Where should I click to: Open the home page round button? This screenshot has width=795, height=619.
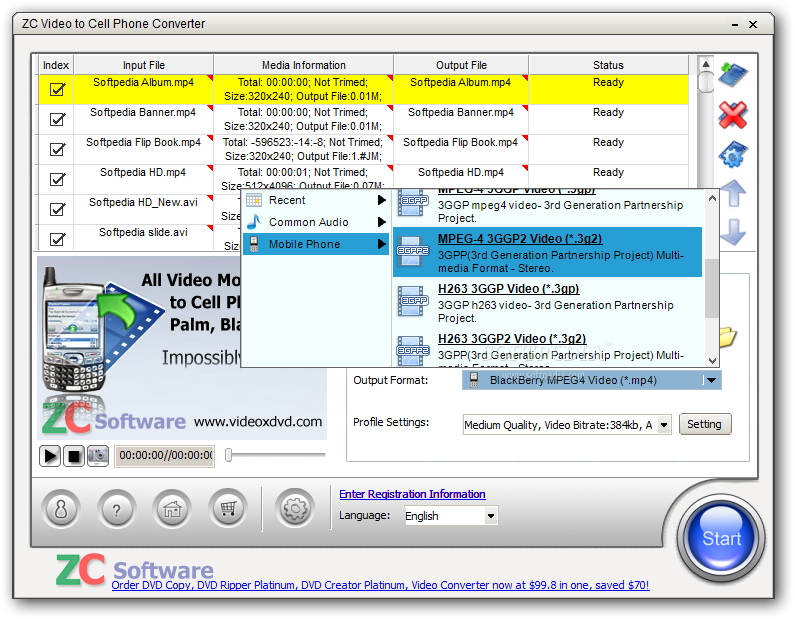click(172, 509)
